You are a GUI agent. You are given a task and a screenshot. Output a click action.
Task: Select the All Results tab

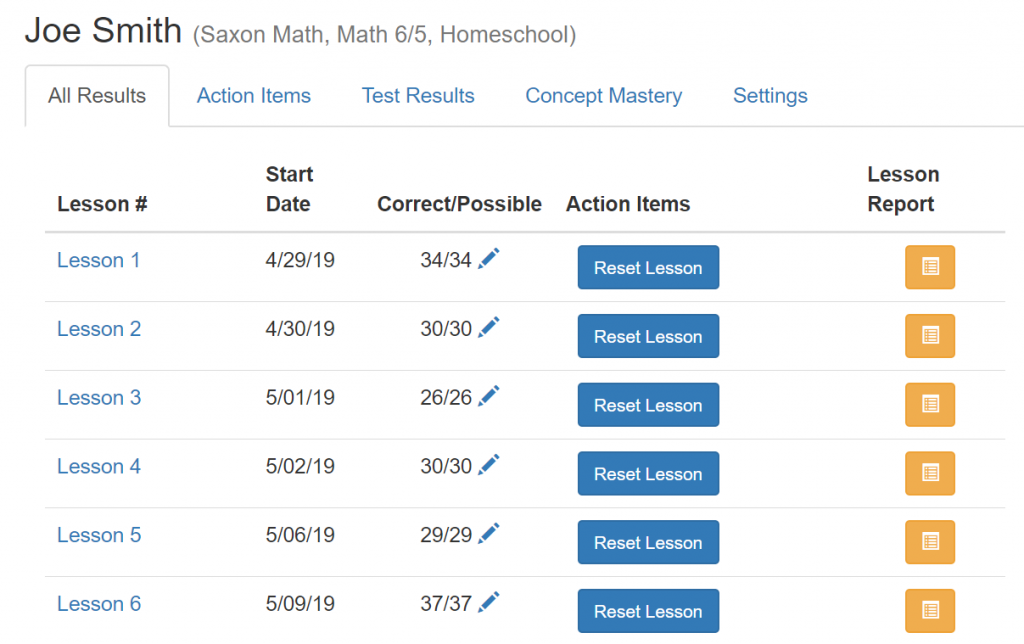[x=97, y=96]
